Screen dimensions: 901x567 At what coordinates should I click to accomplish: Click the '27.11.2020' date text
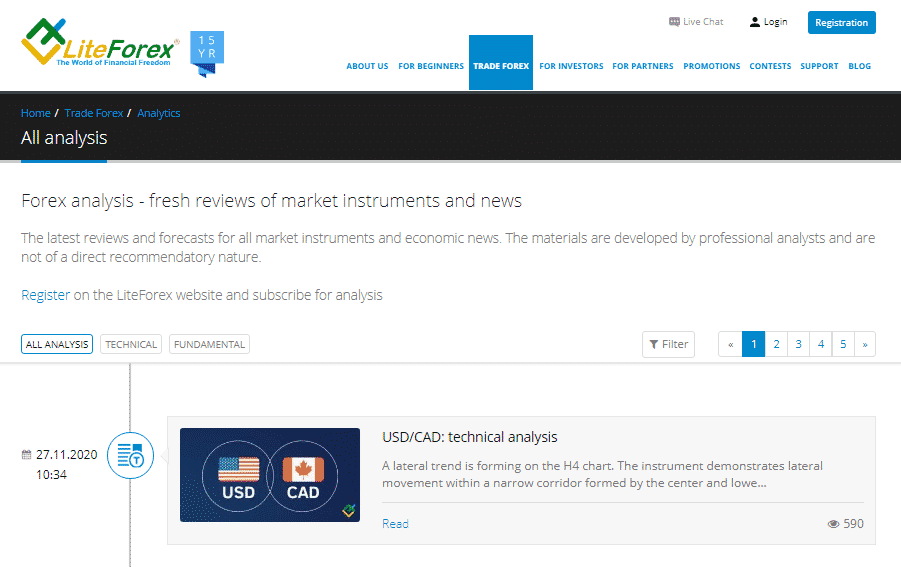(x=67, y=455)
